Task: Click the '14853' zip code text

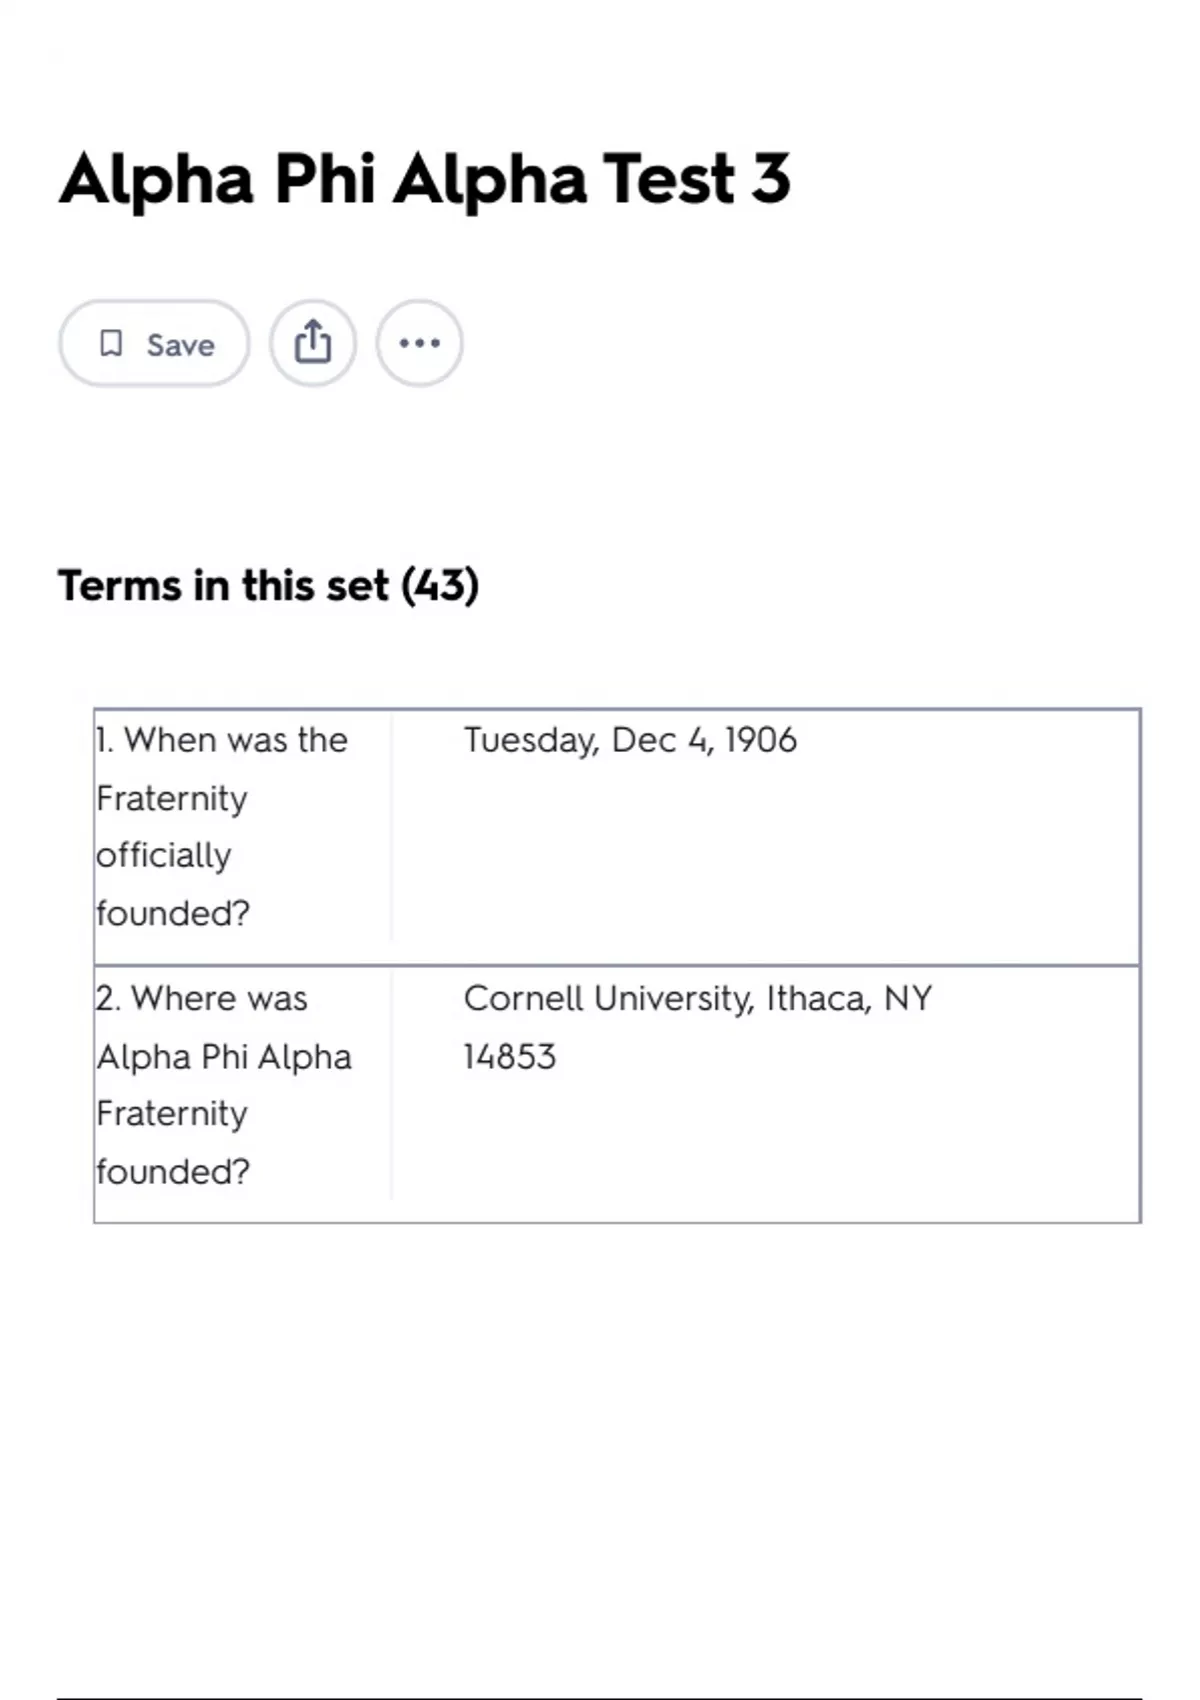Action: (x=510, y=1057)
